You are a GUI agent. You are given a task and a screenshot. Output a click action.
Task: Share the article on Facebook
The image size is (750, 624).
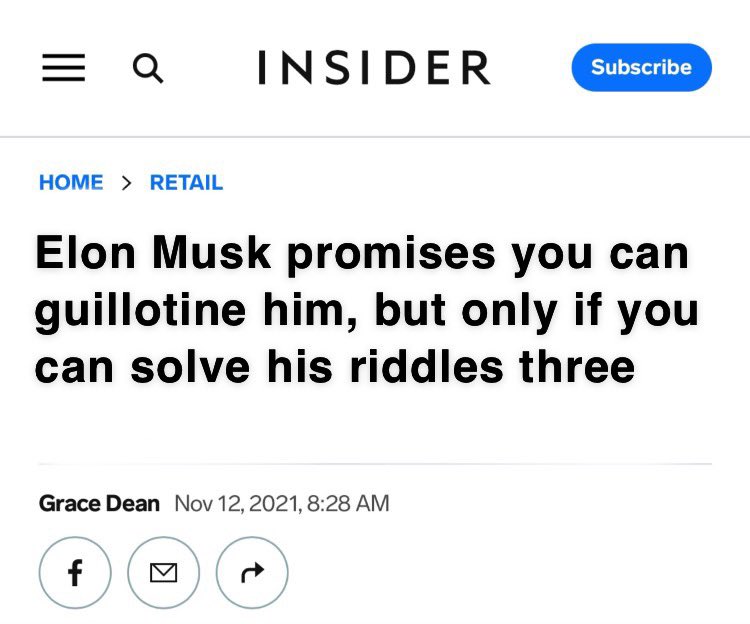[75, 572]
